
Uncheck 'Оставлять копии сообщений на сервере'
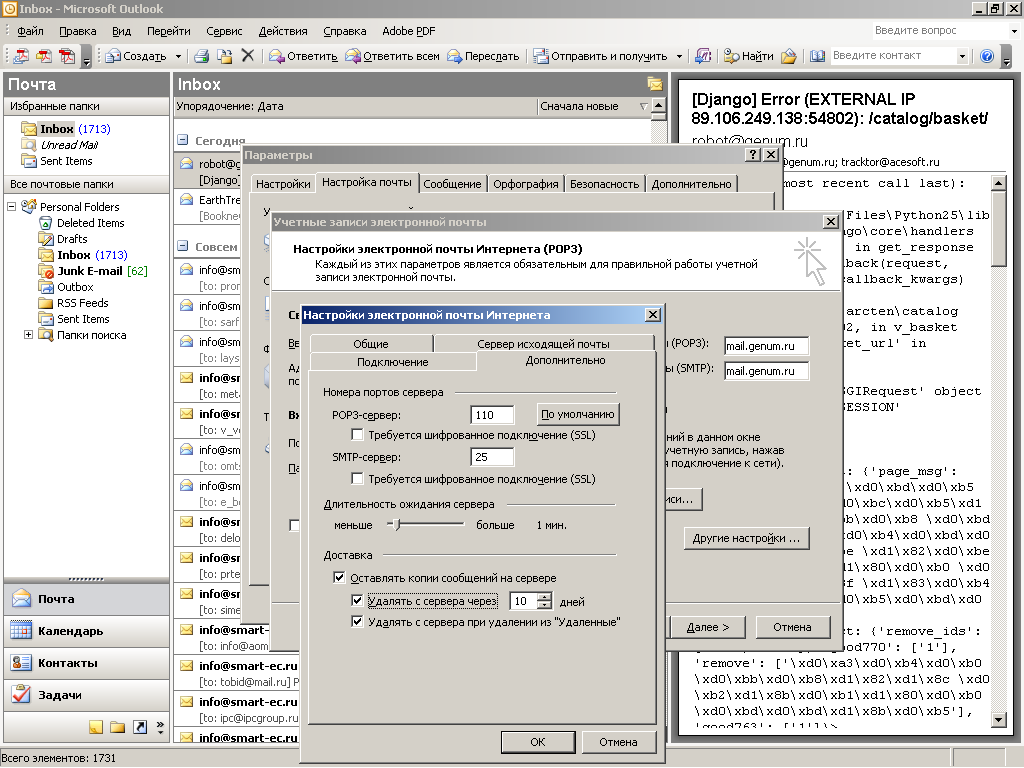tap(340, 578)
